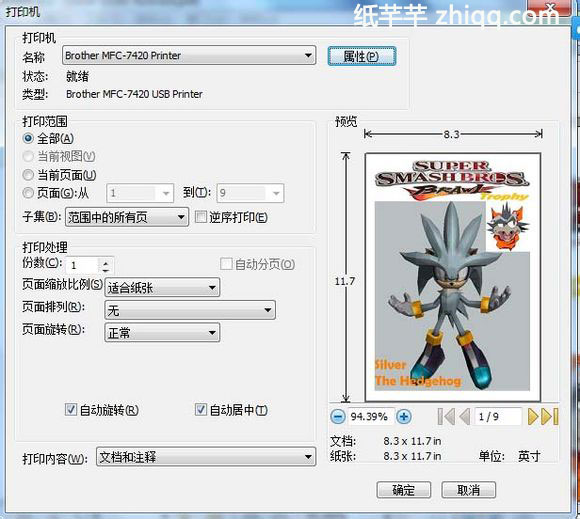Confirm printing with 确定 button
Image resolution: width=580 pixels, height=519 pixels.
(404, 490)
